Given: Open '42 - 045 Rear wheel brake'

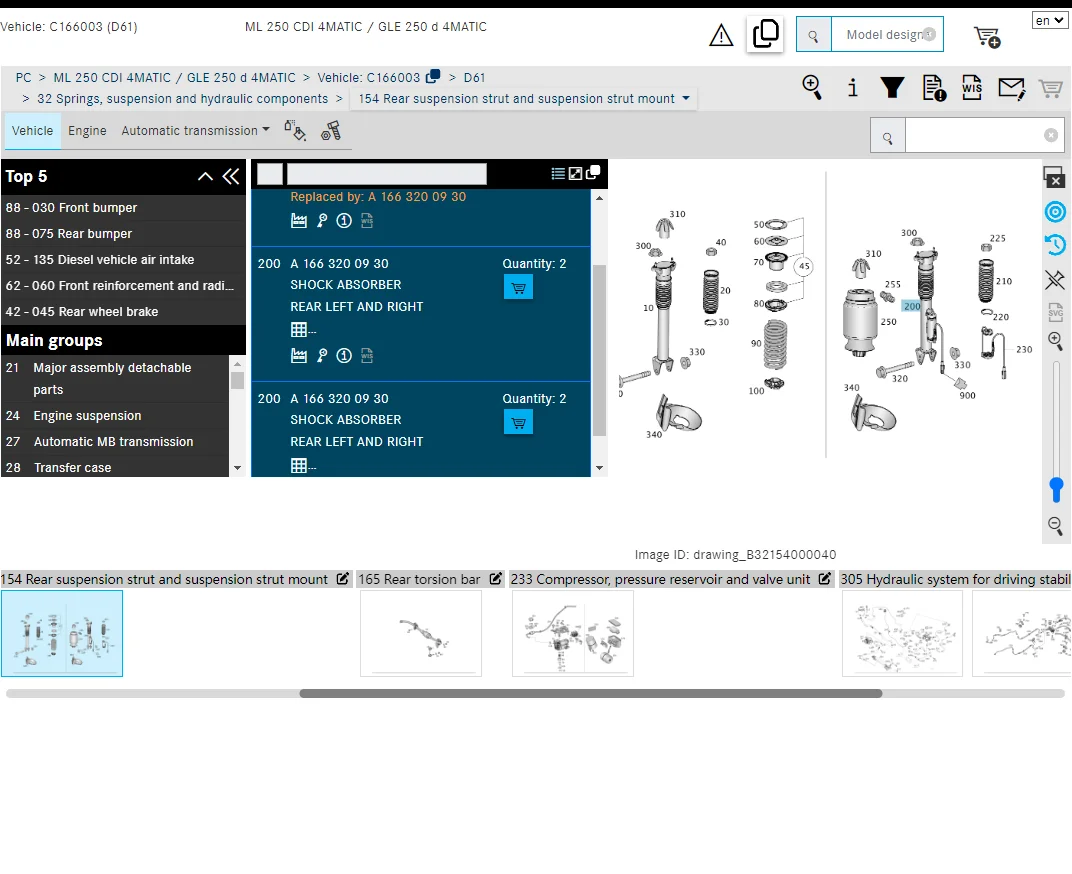Looking at the screenshot, I should (123, 311).
